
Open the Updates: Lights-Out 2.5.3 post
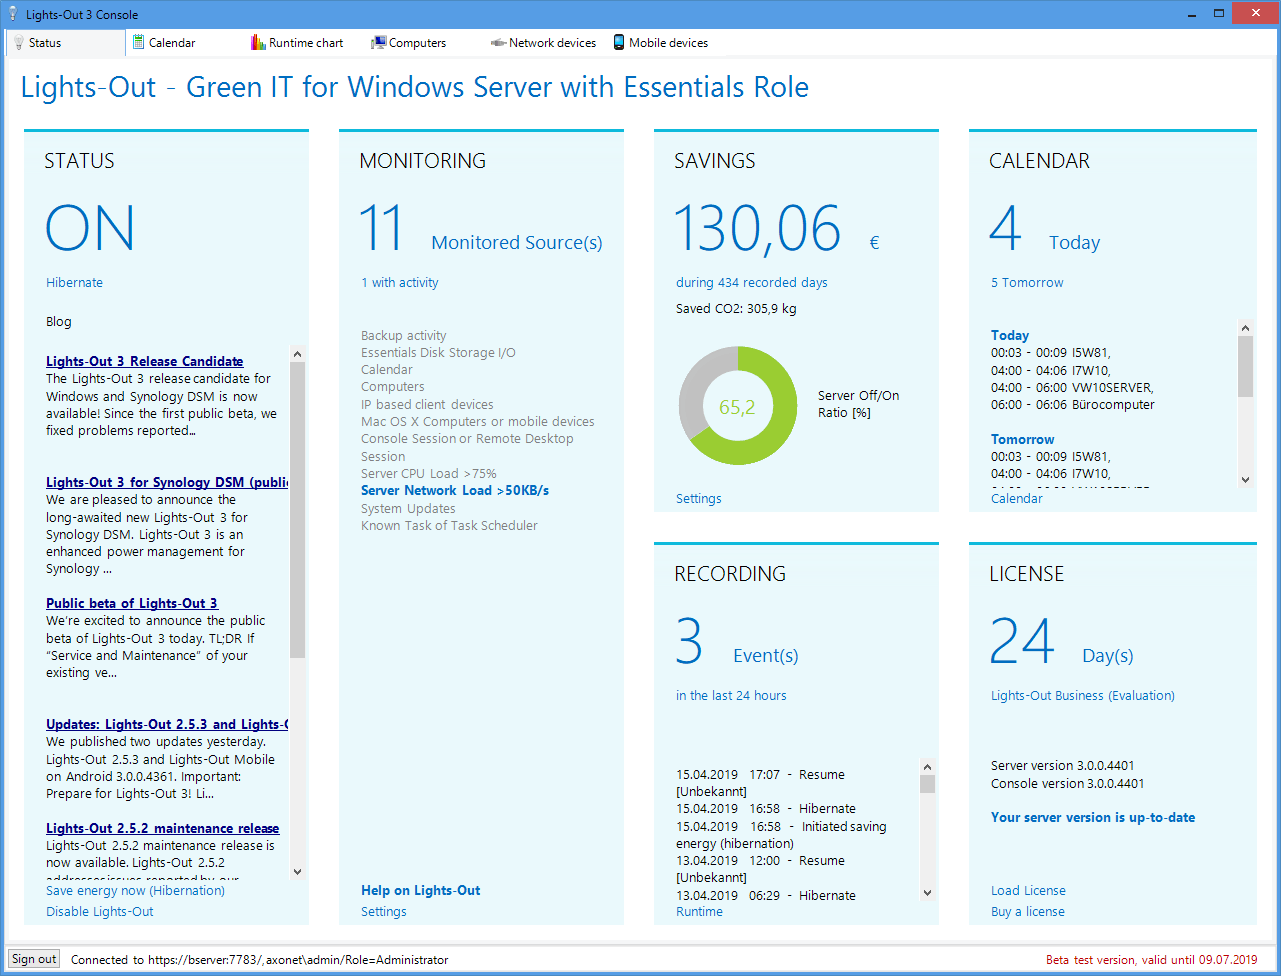point(167,724)
